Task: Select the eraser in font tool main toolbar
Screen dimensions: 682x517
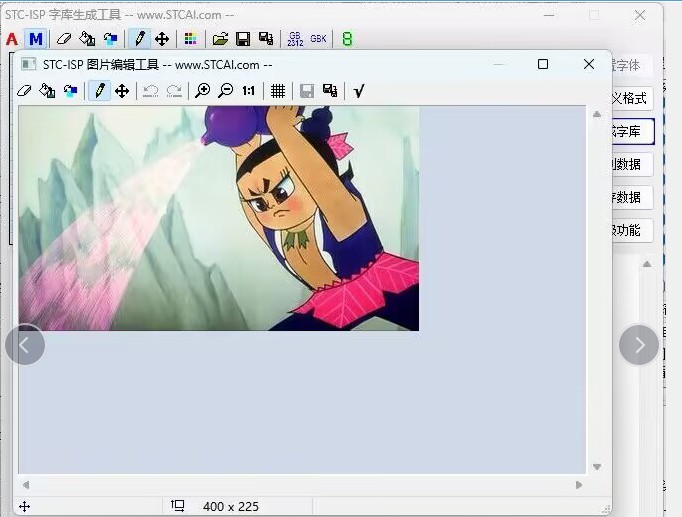Action: pos(64,39)
